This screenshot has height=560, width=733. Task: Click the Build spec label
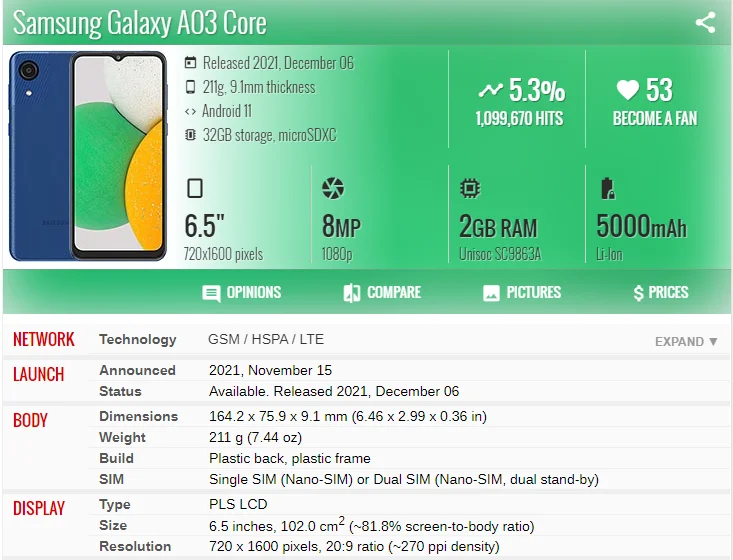(116, 458)
